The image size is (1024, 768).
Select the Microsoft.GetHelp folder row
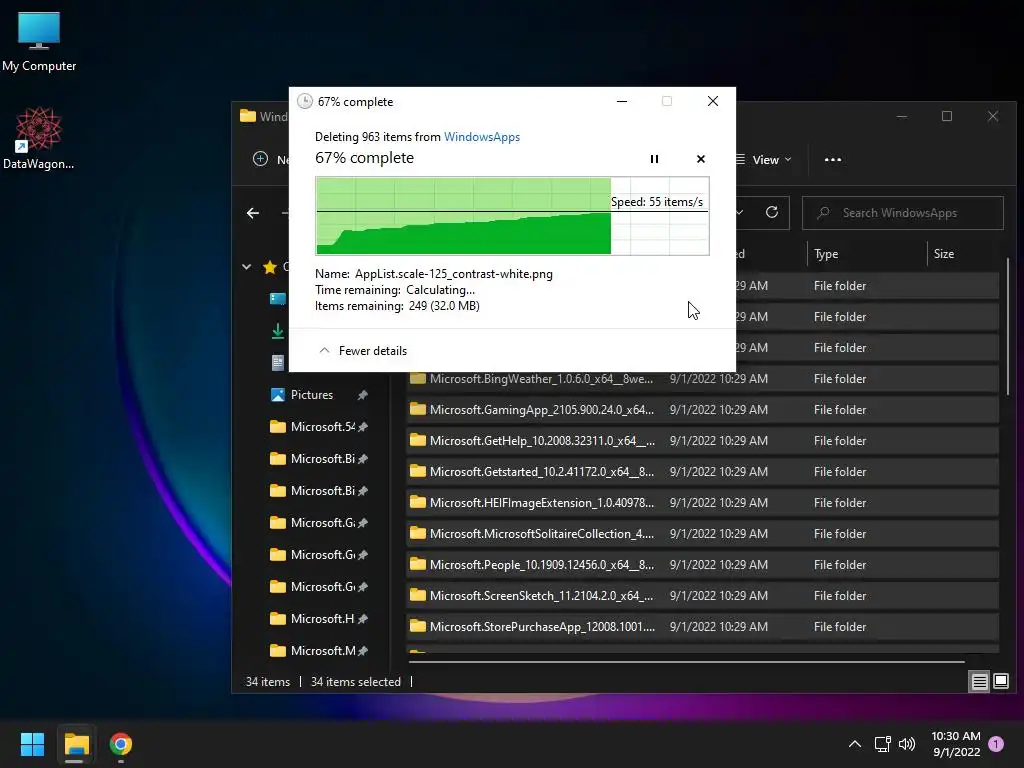click(x=702, y=441)
